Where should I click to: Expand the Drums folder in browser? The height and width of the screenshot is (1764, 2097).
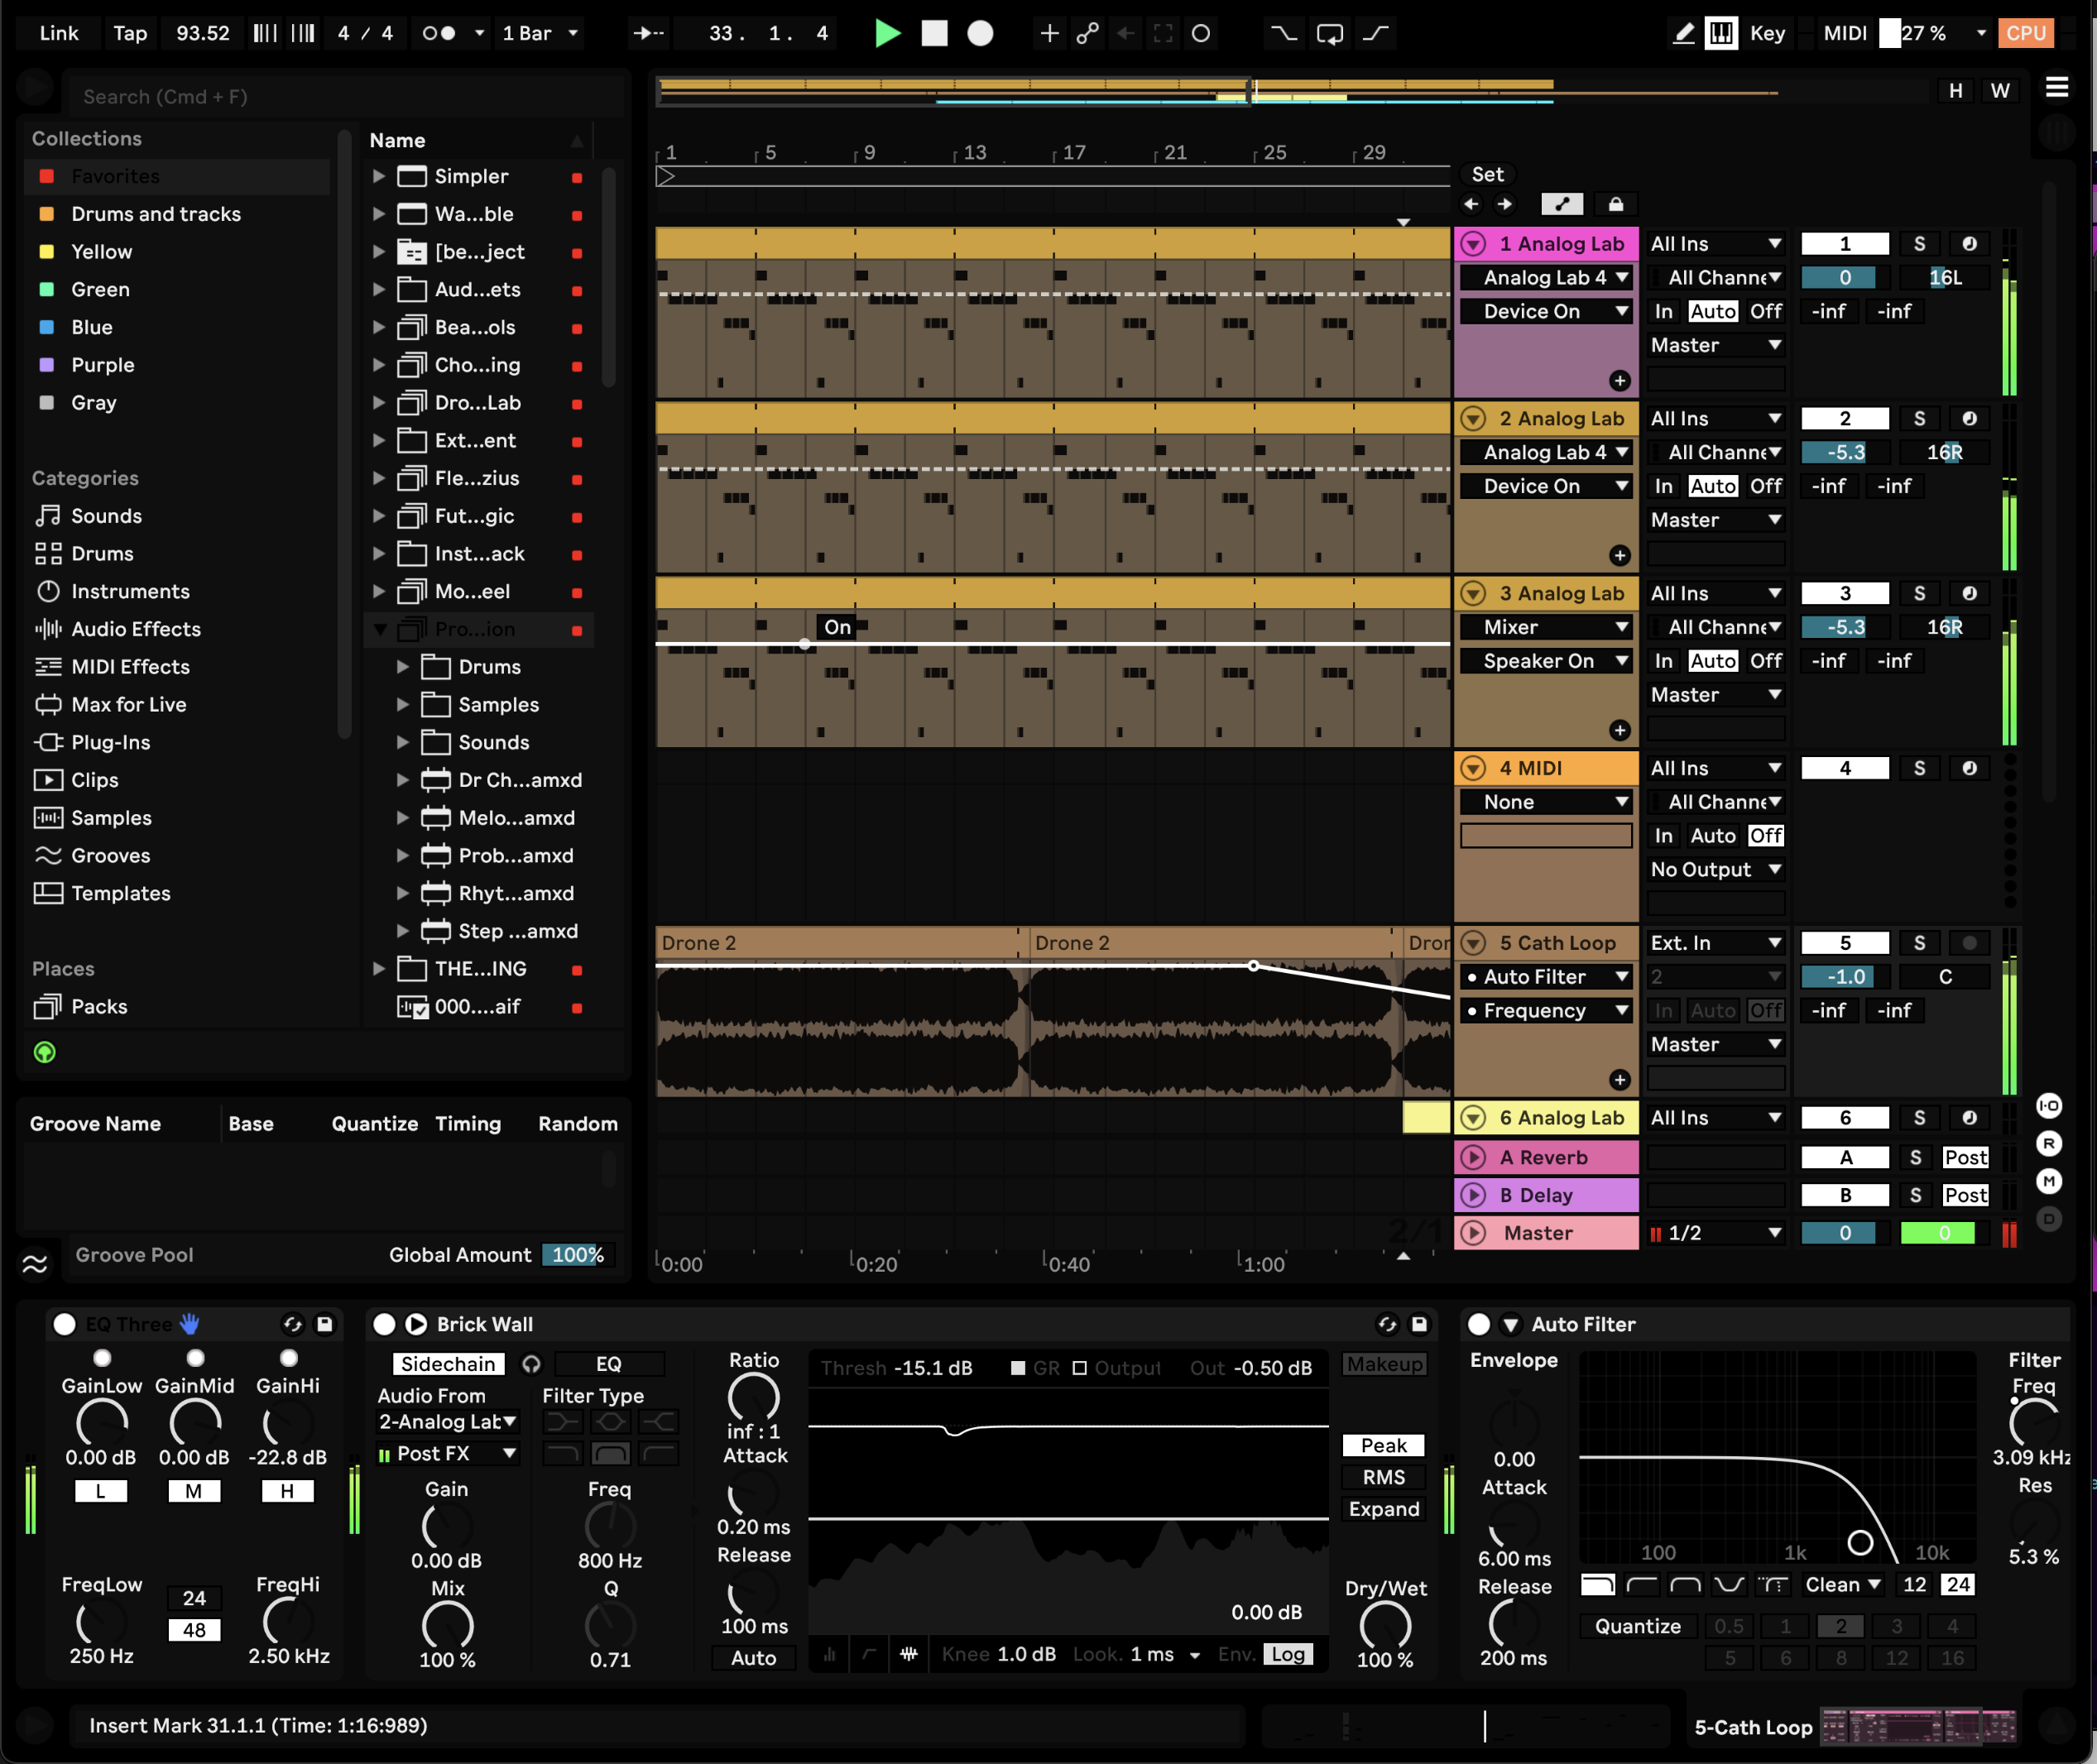(x=403, y=667)
